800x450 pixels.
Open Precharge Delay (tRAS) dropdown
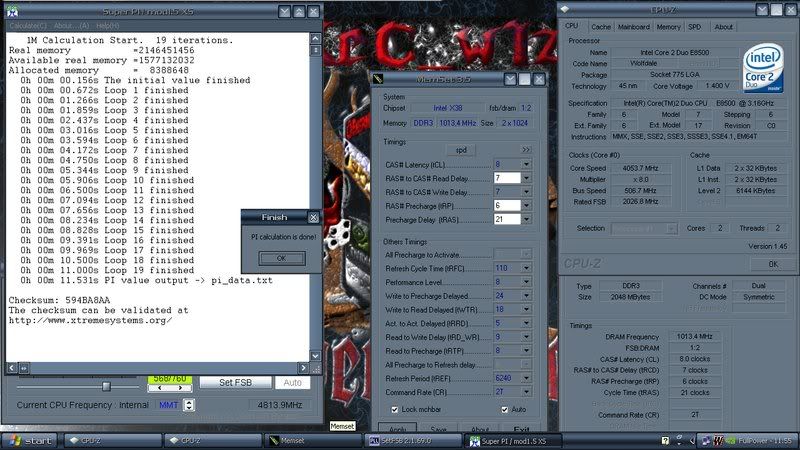point(526,219)
